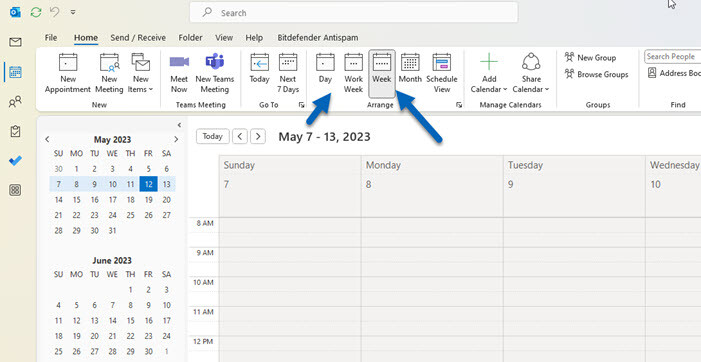701x362 pixels.
Task: Click the main Search box
Action: tap(354, 13)
